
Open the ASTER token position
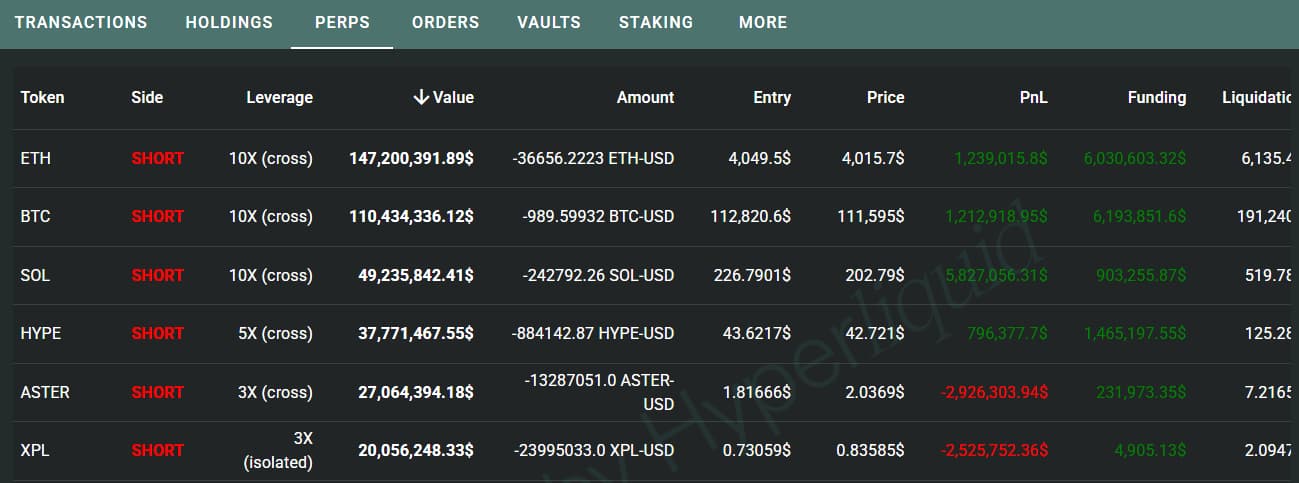pyautogui.click(x=45, y=392)
